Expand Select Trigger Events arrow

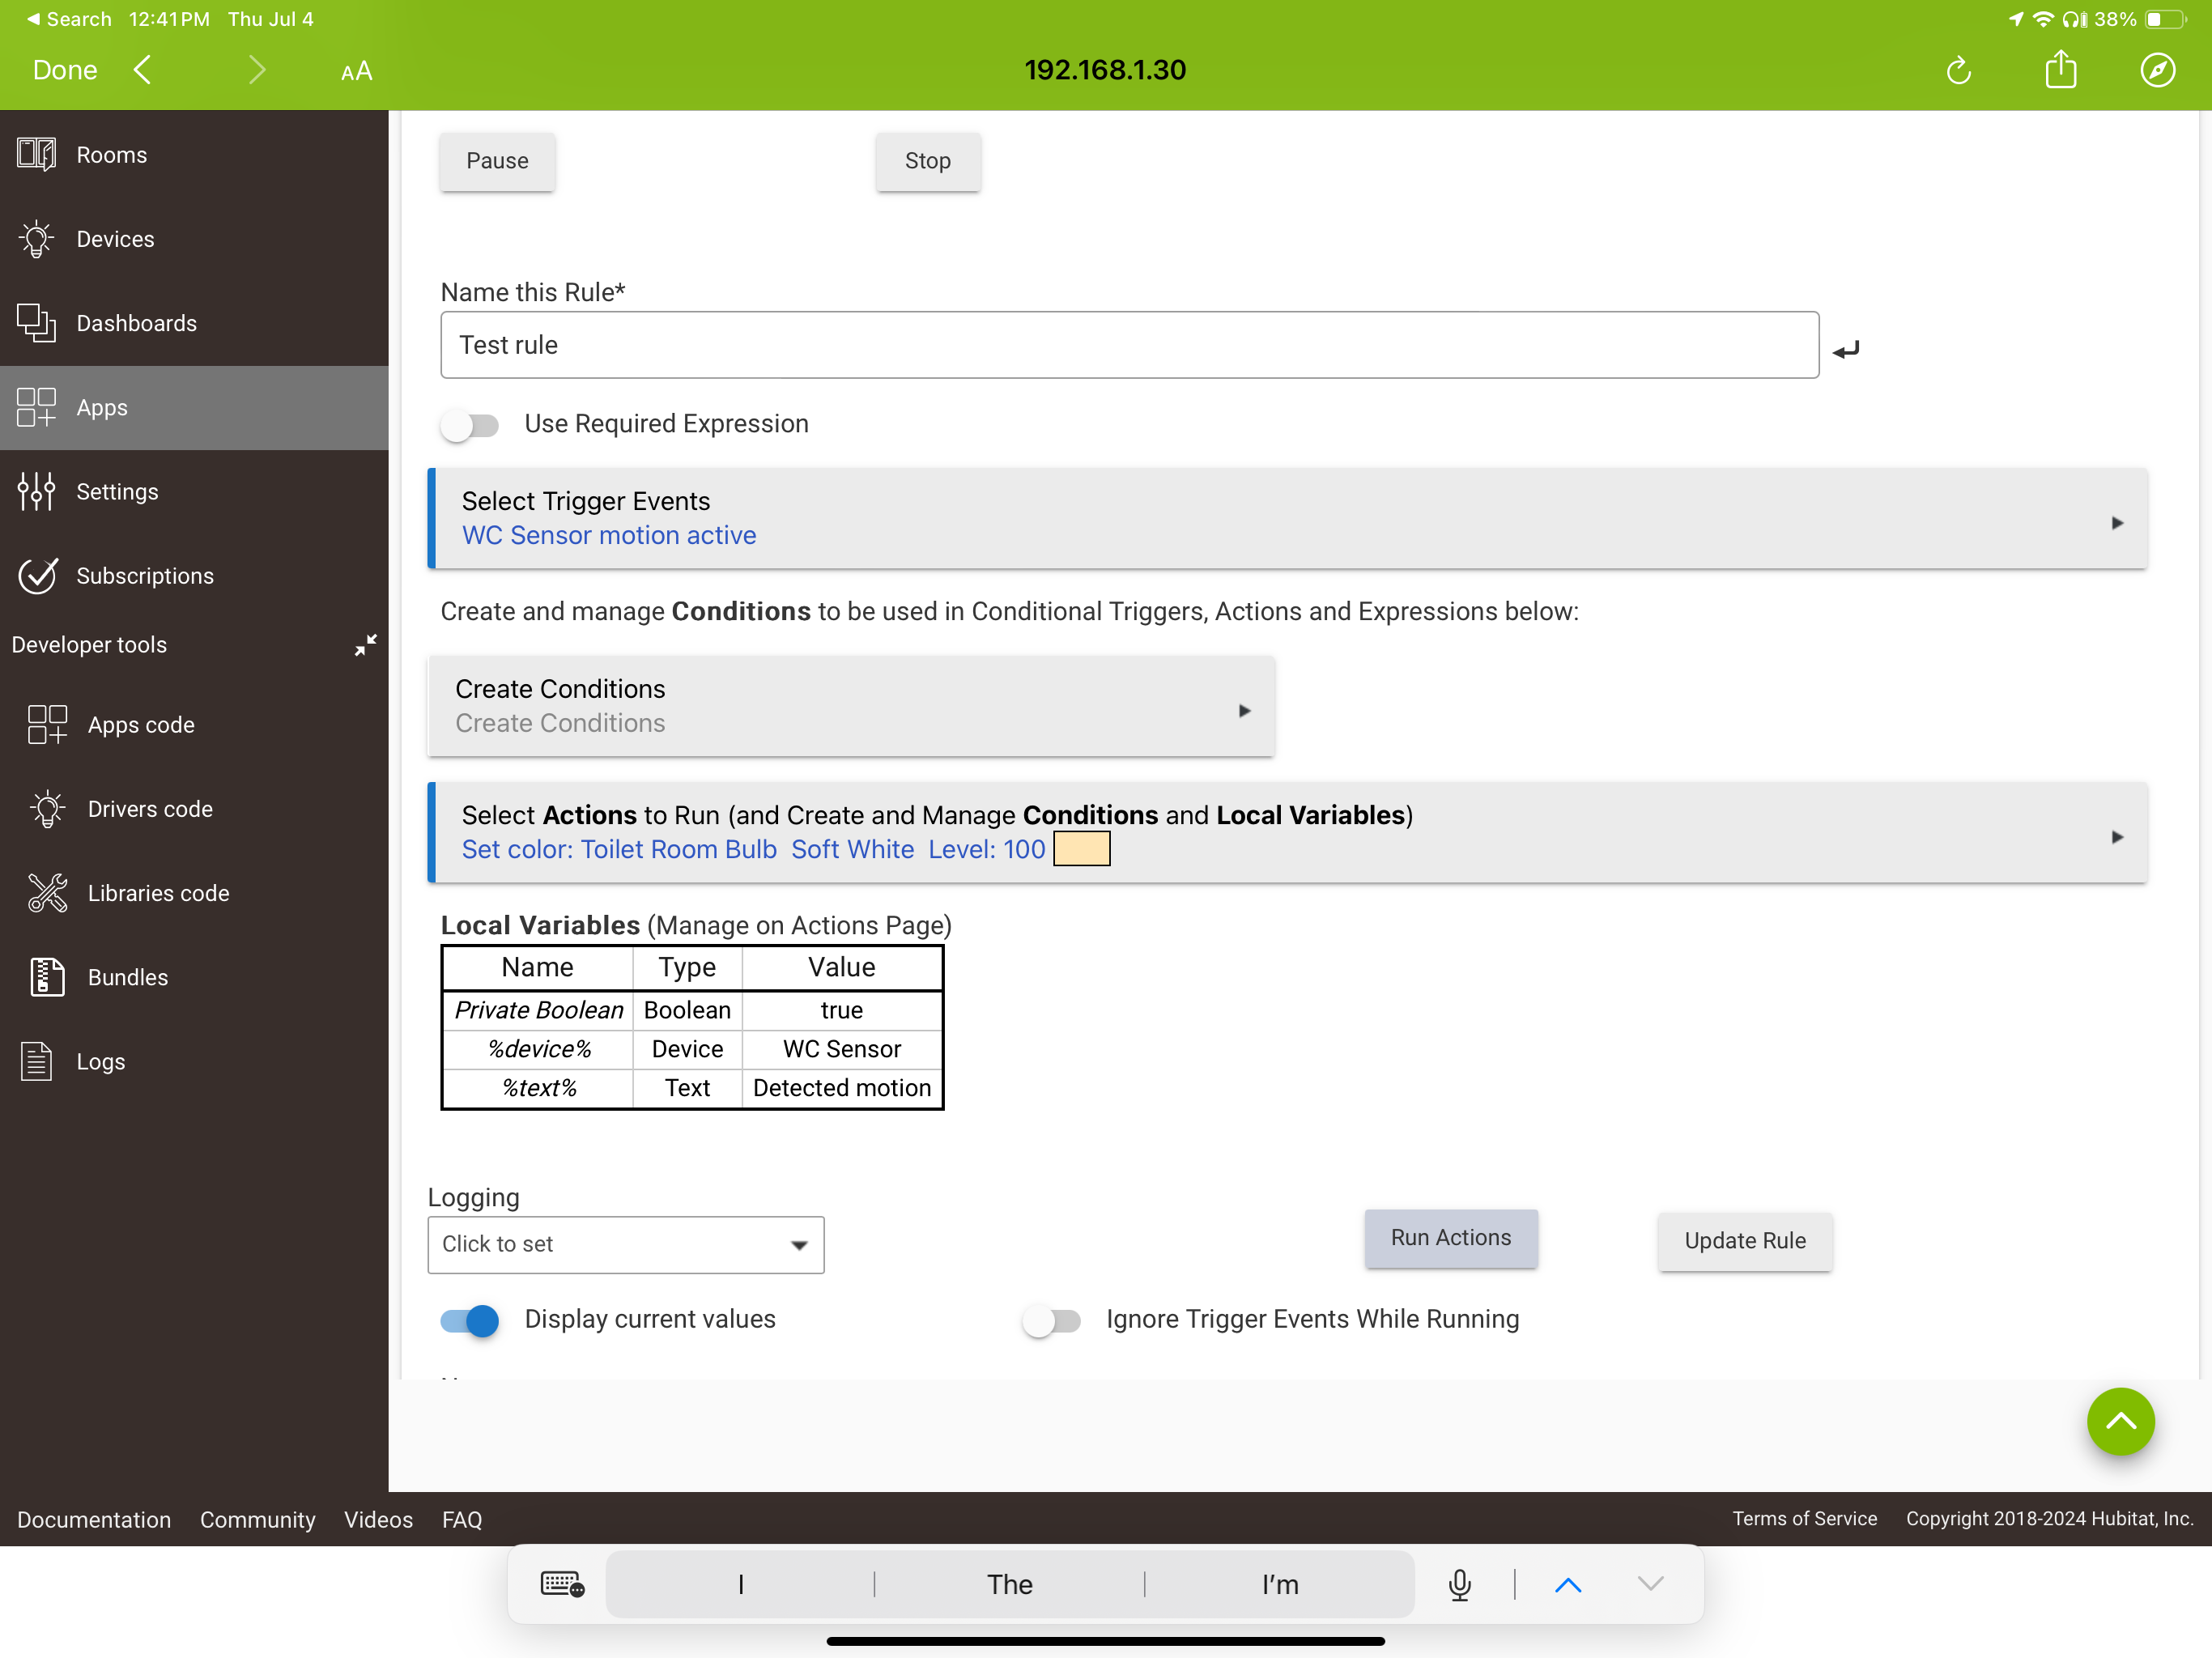click(2116, 523)
